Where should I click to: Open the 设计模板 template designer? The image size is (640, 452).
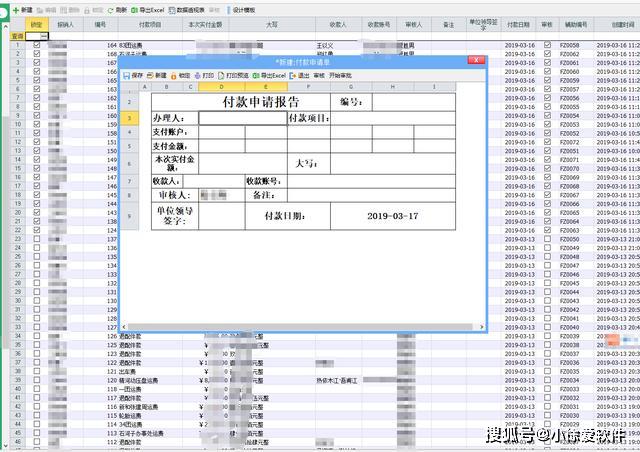[x=241, y=10]
